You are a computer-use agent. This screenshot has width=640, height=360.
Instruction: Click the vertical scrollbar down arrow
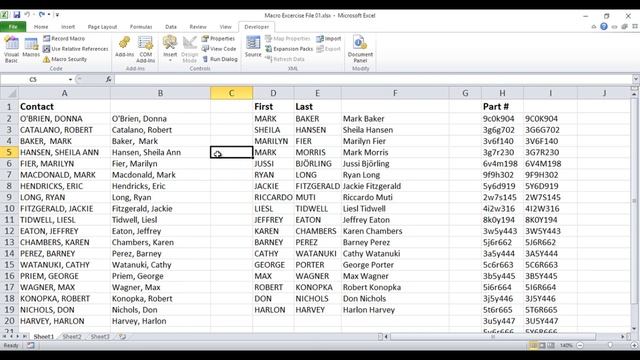634,328
